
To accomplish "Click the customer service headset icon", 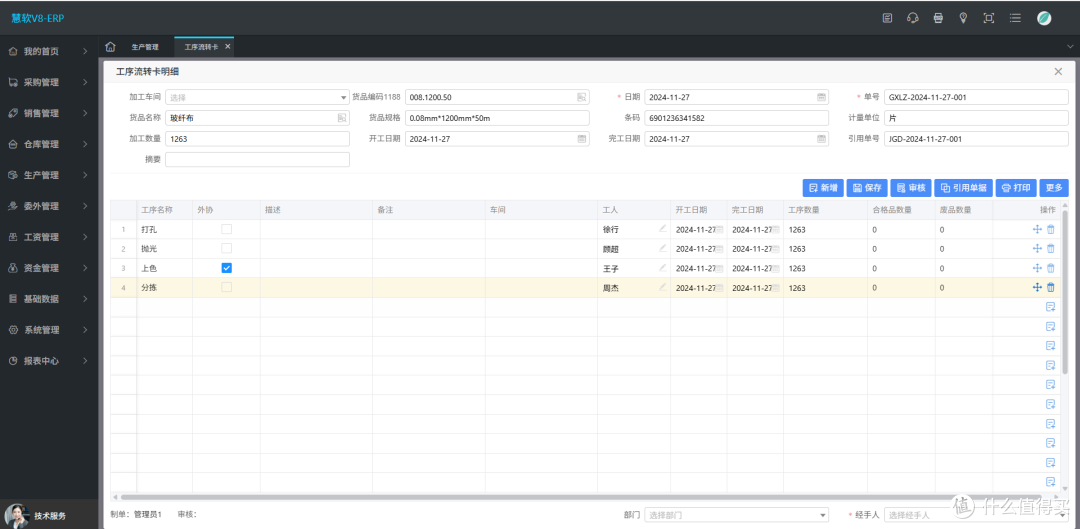I will coord(913,19).
